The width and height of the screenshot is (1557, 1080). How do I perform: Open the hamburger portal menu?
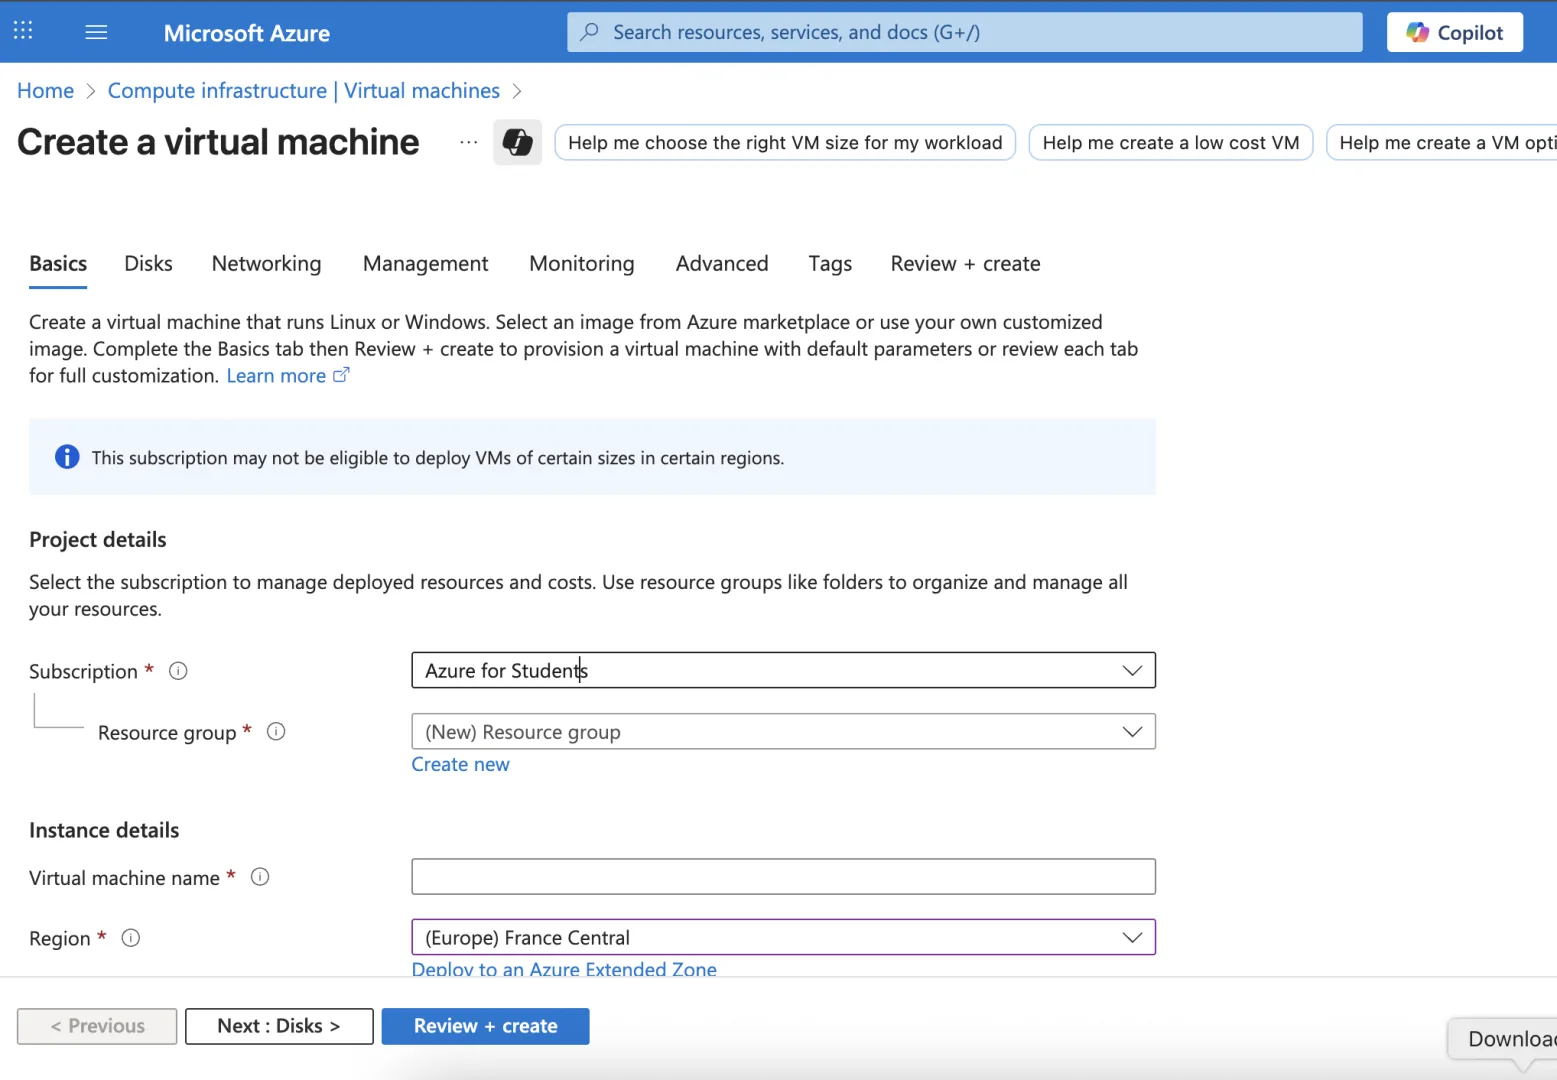pyautogui.click(x=96, y=32)
